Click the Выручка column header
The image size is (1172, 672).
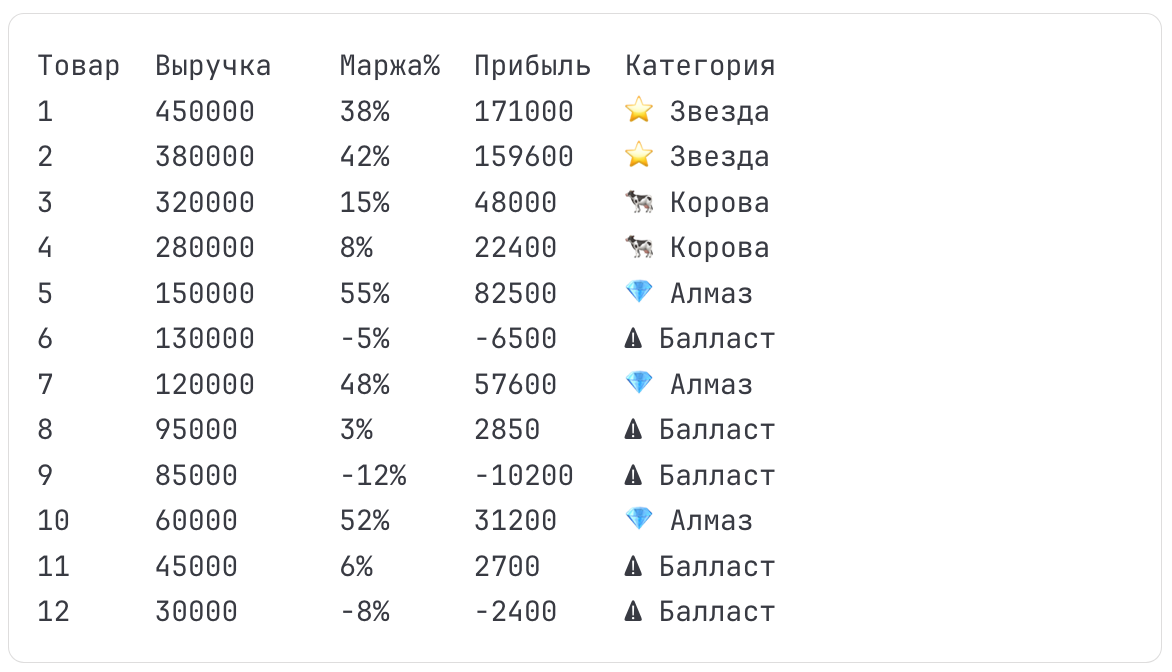[x=213, y=66]
